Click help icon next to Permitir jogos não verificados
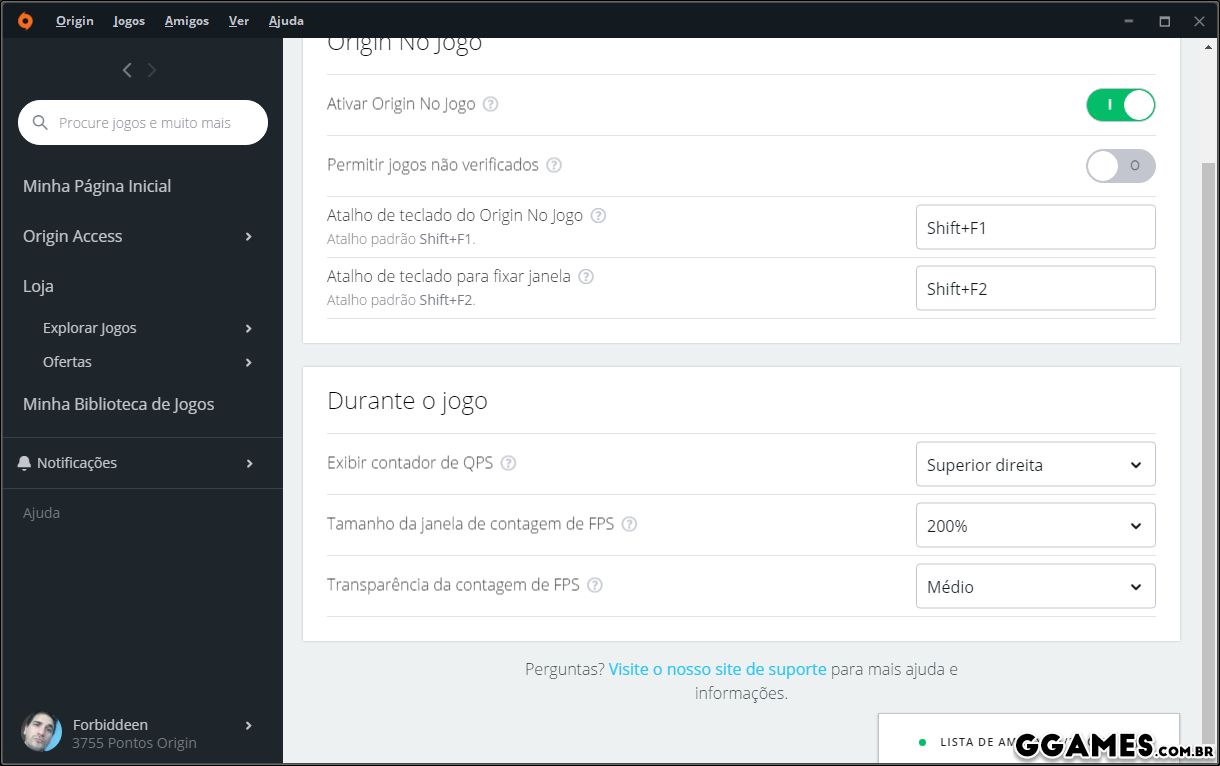This screenshot has height=766, width=1220. click(x=554, y=165)
